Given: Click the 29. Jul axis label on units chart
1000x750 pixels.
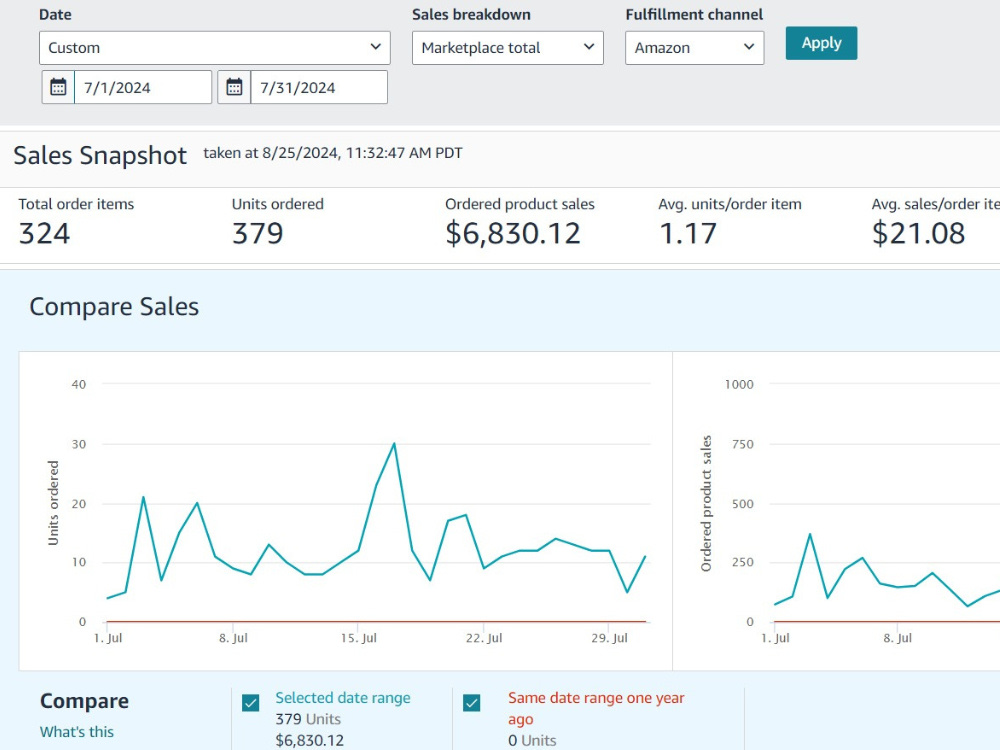Looking at the screenshot, I should click(x=610, y=638).
